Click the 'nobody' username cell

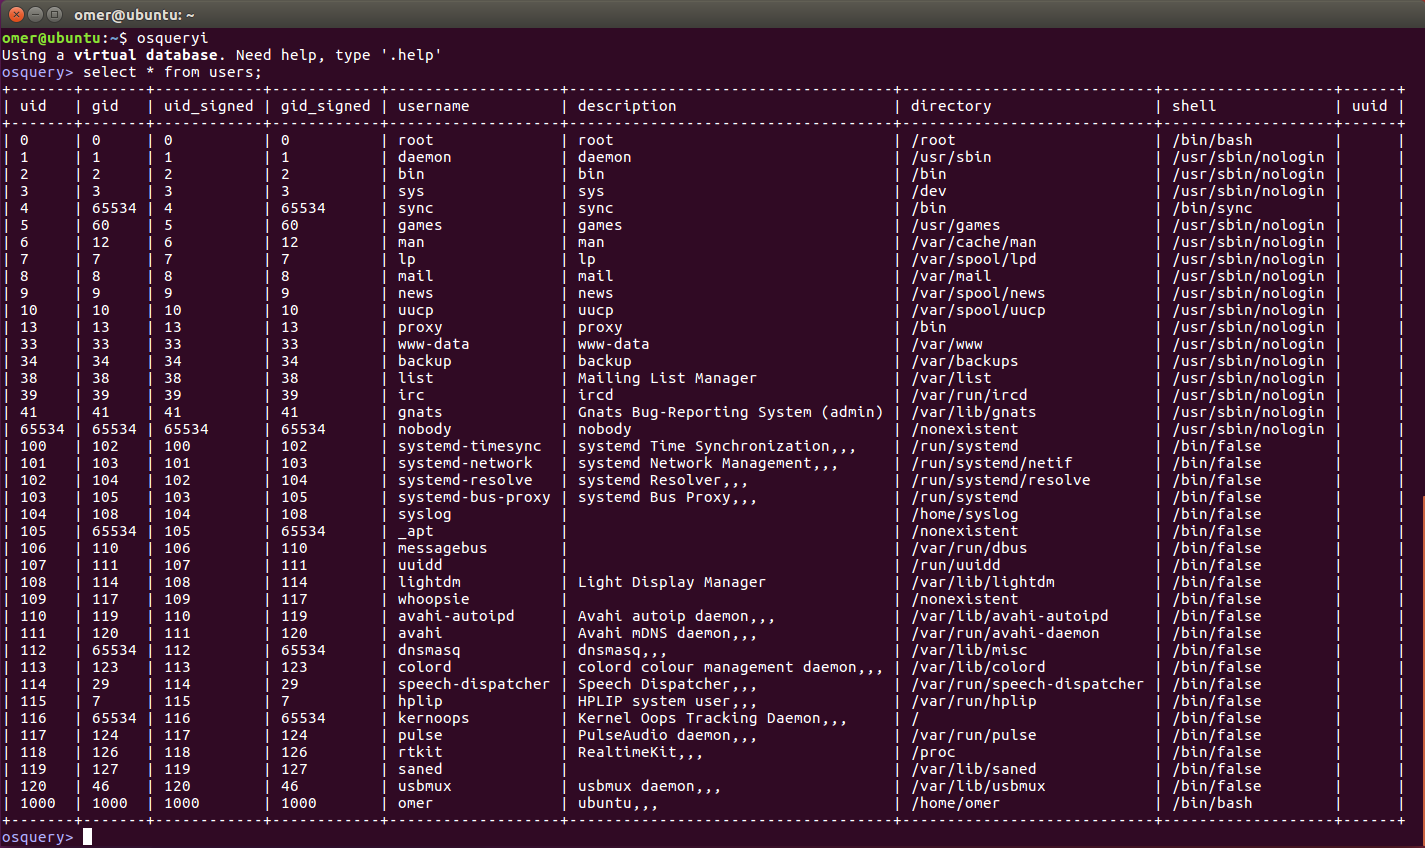(x=425, y=429)
